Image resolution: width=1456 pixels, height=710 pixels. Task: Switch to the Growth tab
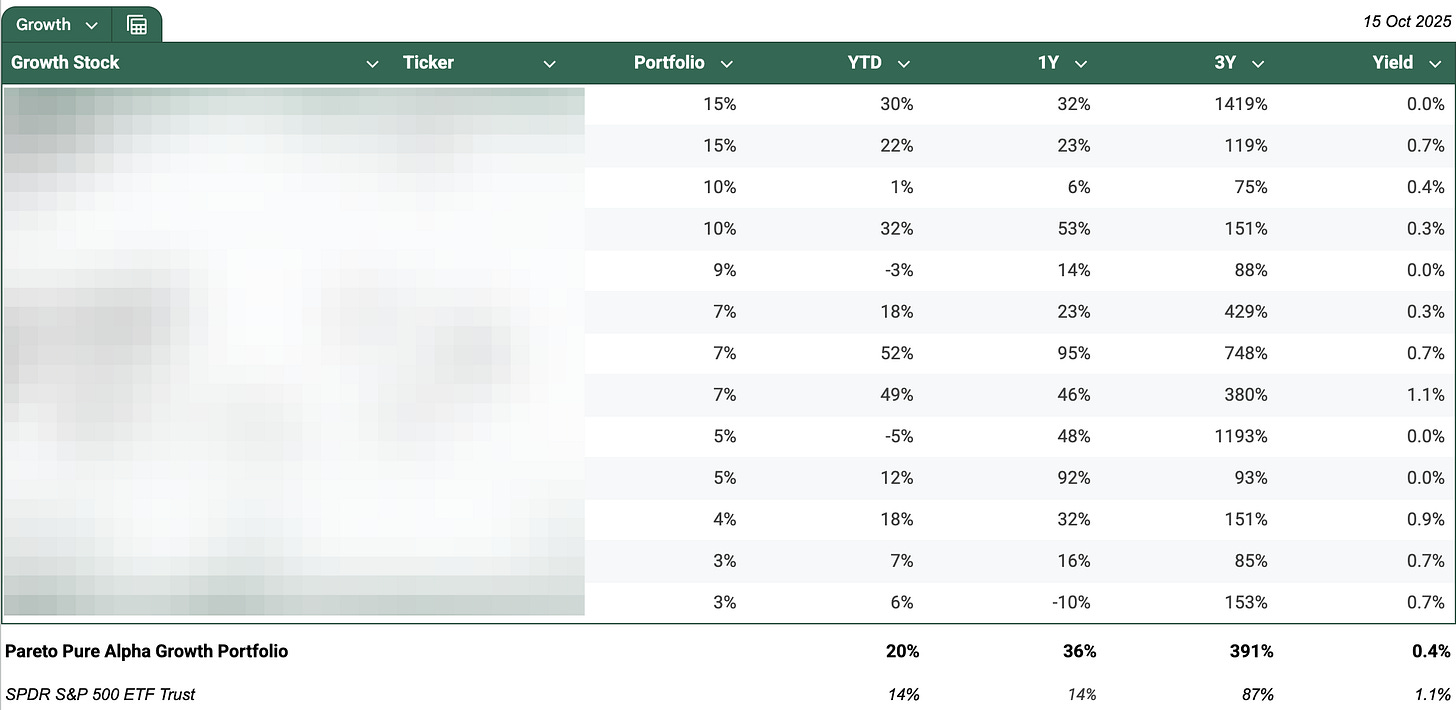point(44,24)
